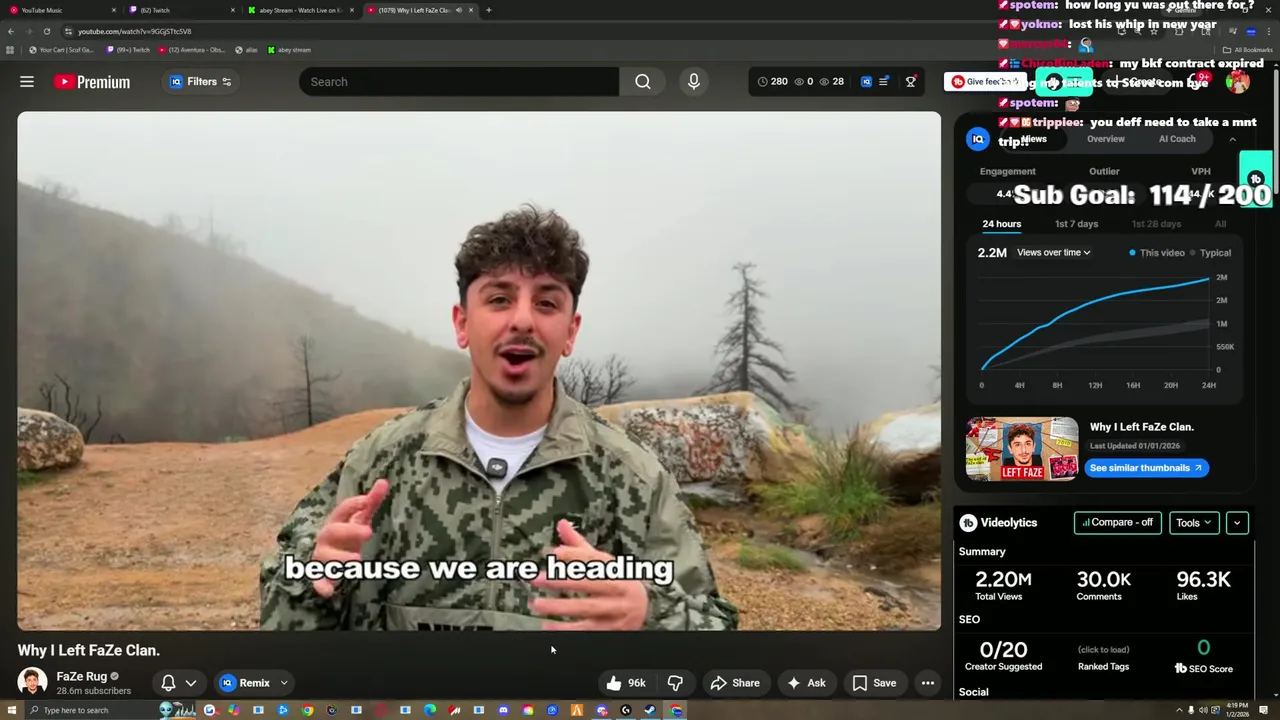This screenshot has width=1280, height=720.
Task: Click the LEFT FAZE video thumbnail preview
Action: tap(1022, 449)
